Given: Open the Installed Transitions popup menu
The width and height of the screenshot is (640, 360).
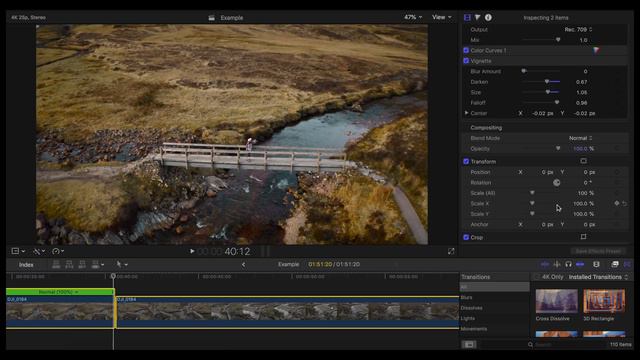Looking at the screenshot, I should [598, 277].
